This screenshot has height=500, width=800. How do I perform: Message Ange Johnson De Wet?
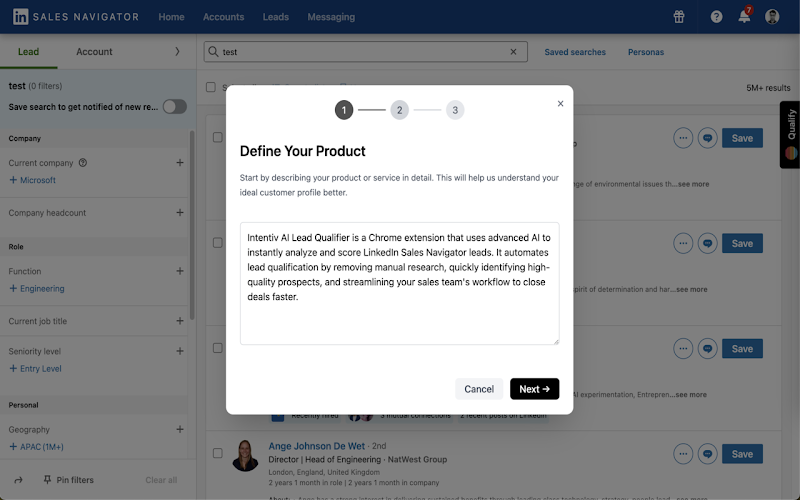[708, 454]
